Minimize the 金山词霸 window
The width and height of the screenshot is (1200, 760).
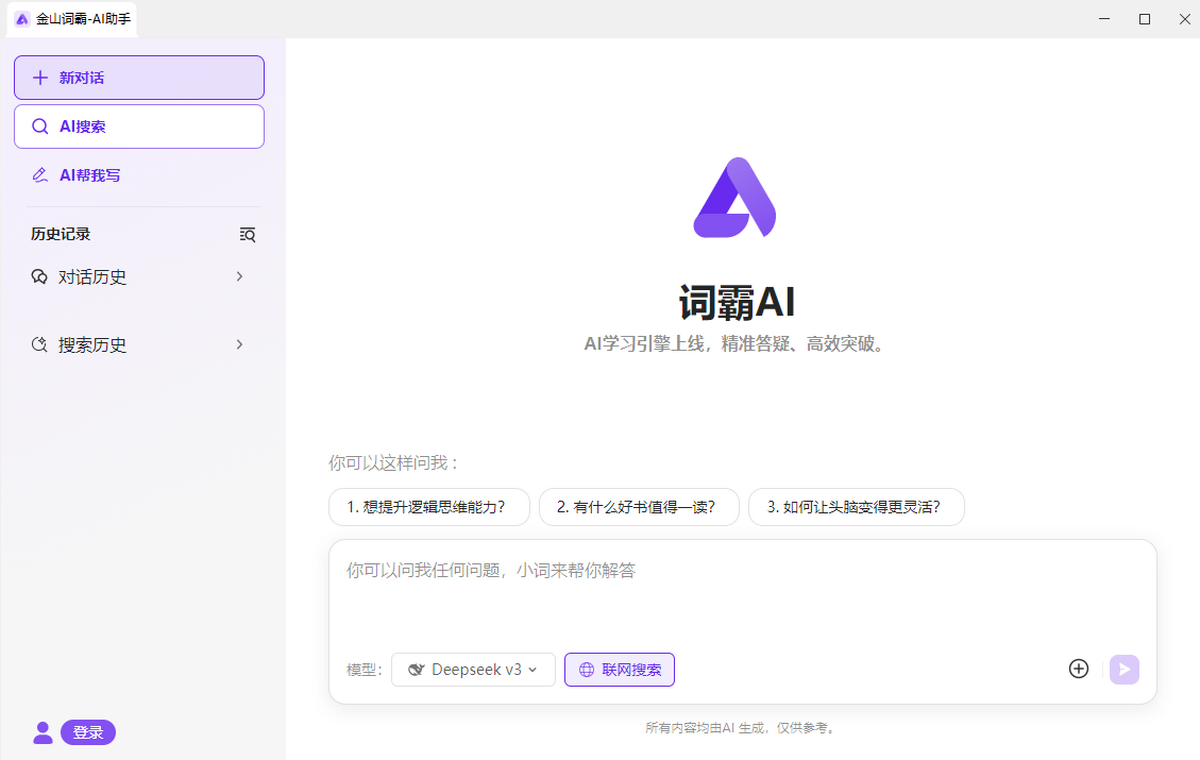[x=1103, y=19]
